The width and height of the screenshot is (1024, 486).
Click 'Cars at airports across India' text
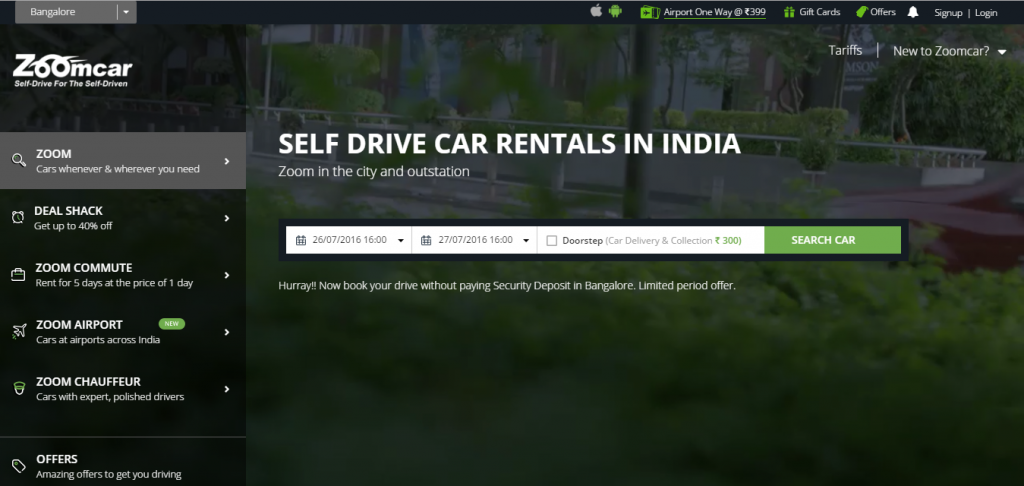(98, 340)
